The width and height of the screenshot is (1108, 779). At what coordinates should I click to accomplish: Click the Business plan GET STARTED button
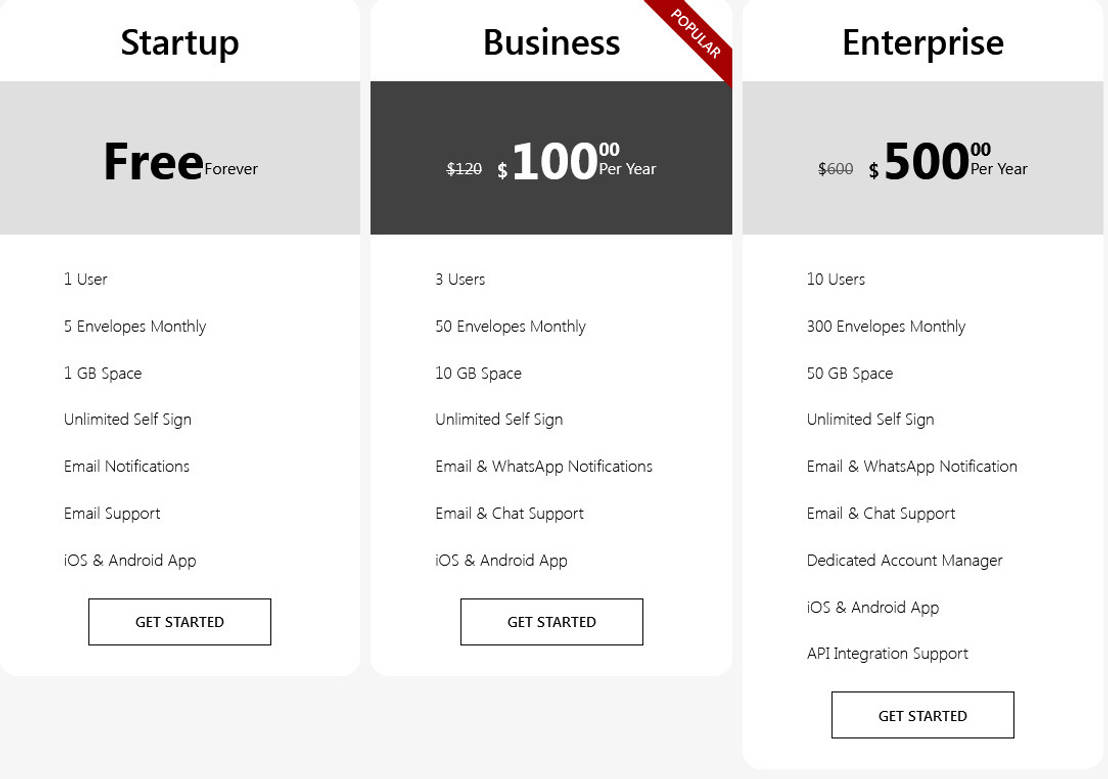click(551, 621)
